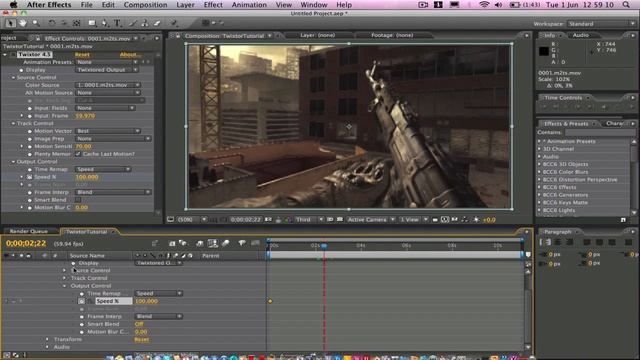
Task: Click the exposure reset icon in viewer footer
Action: [x=476, y=220]
